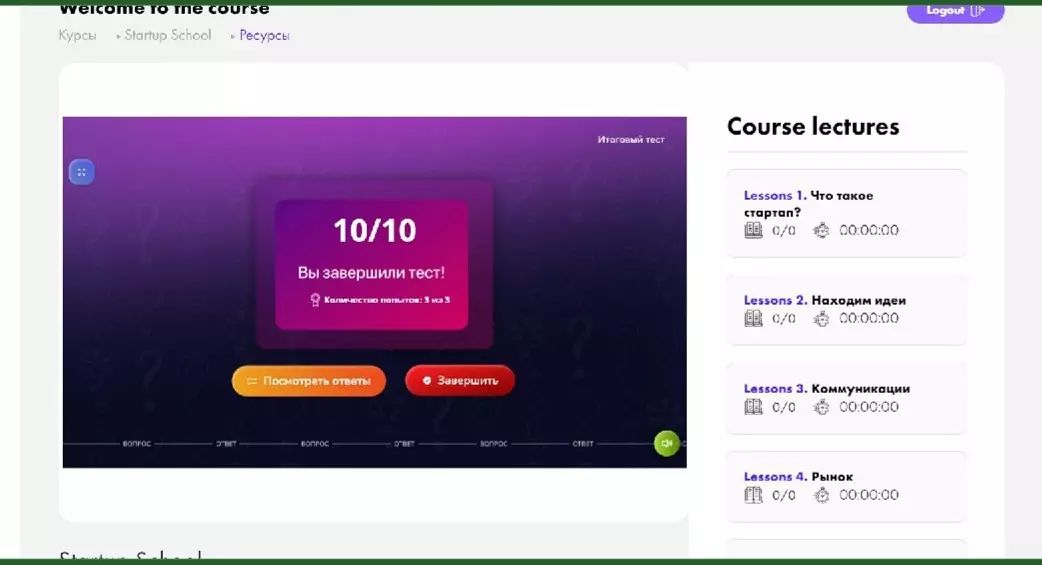Click the Количество попыток text
The height and width of the screenshot is (565, 1042).
pos(387,300)
